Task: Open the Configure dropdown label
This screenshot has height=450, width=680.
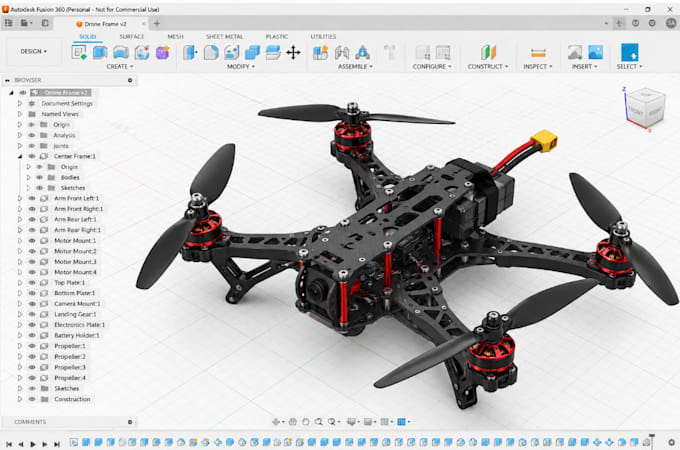Action: (x=432, y=66)
